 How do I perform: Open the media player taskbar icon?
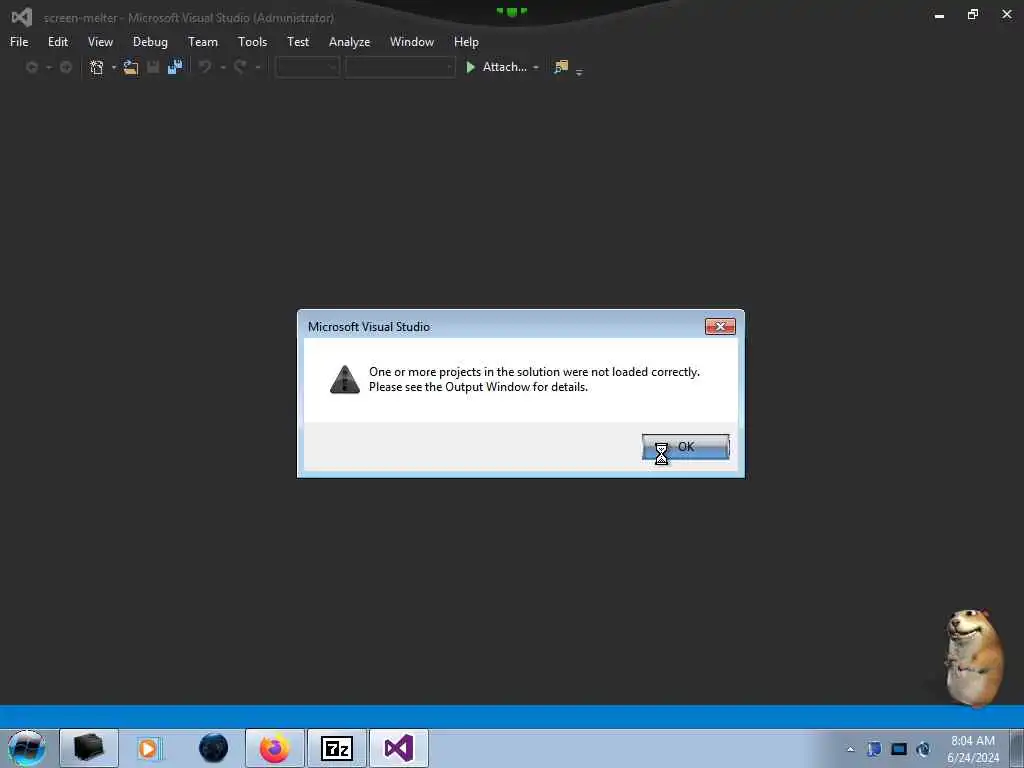coord(149,748)
